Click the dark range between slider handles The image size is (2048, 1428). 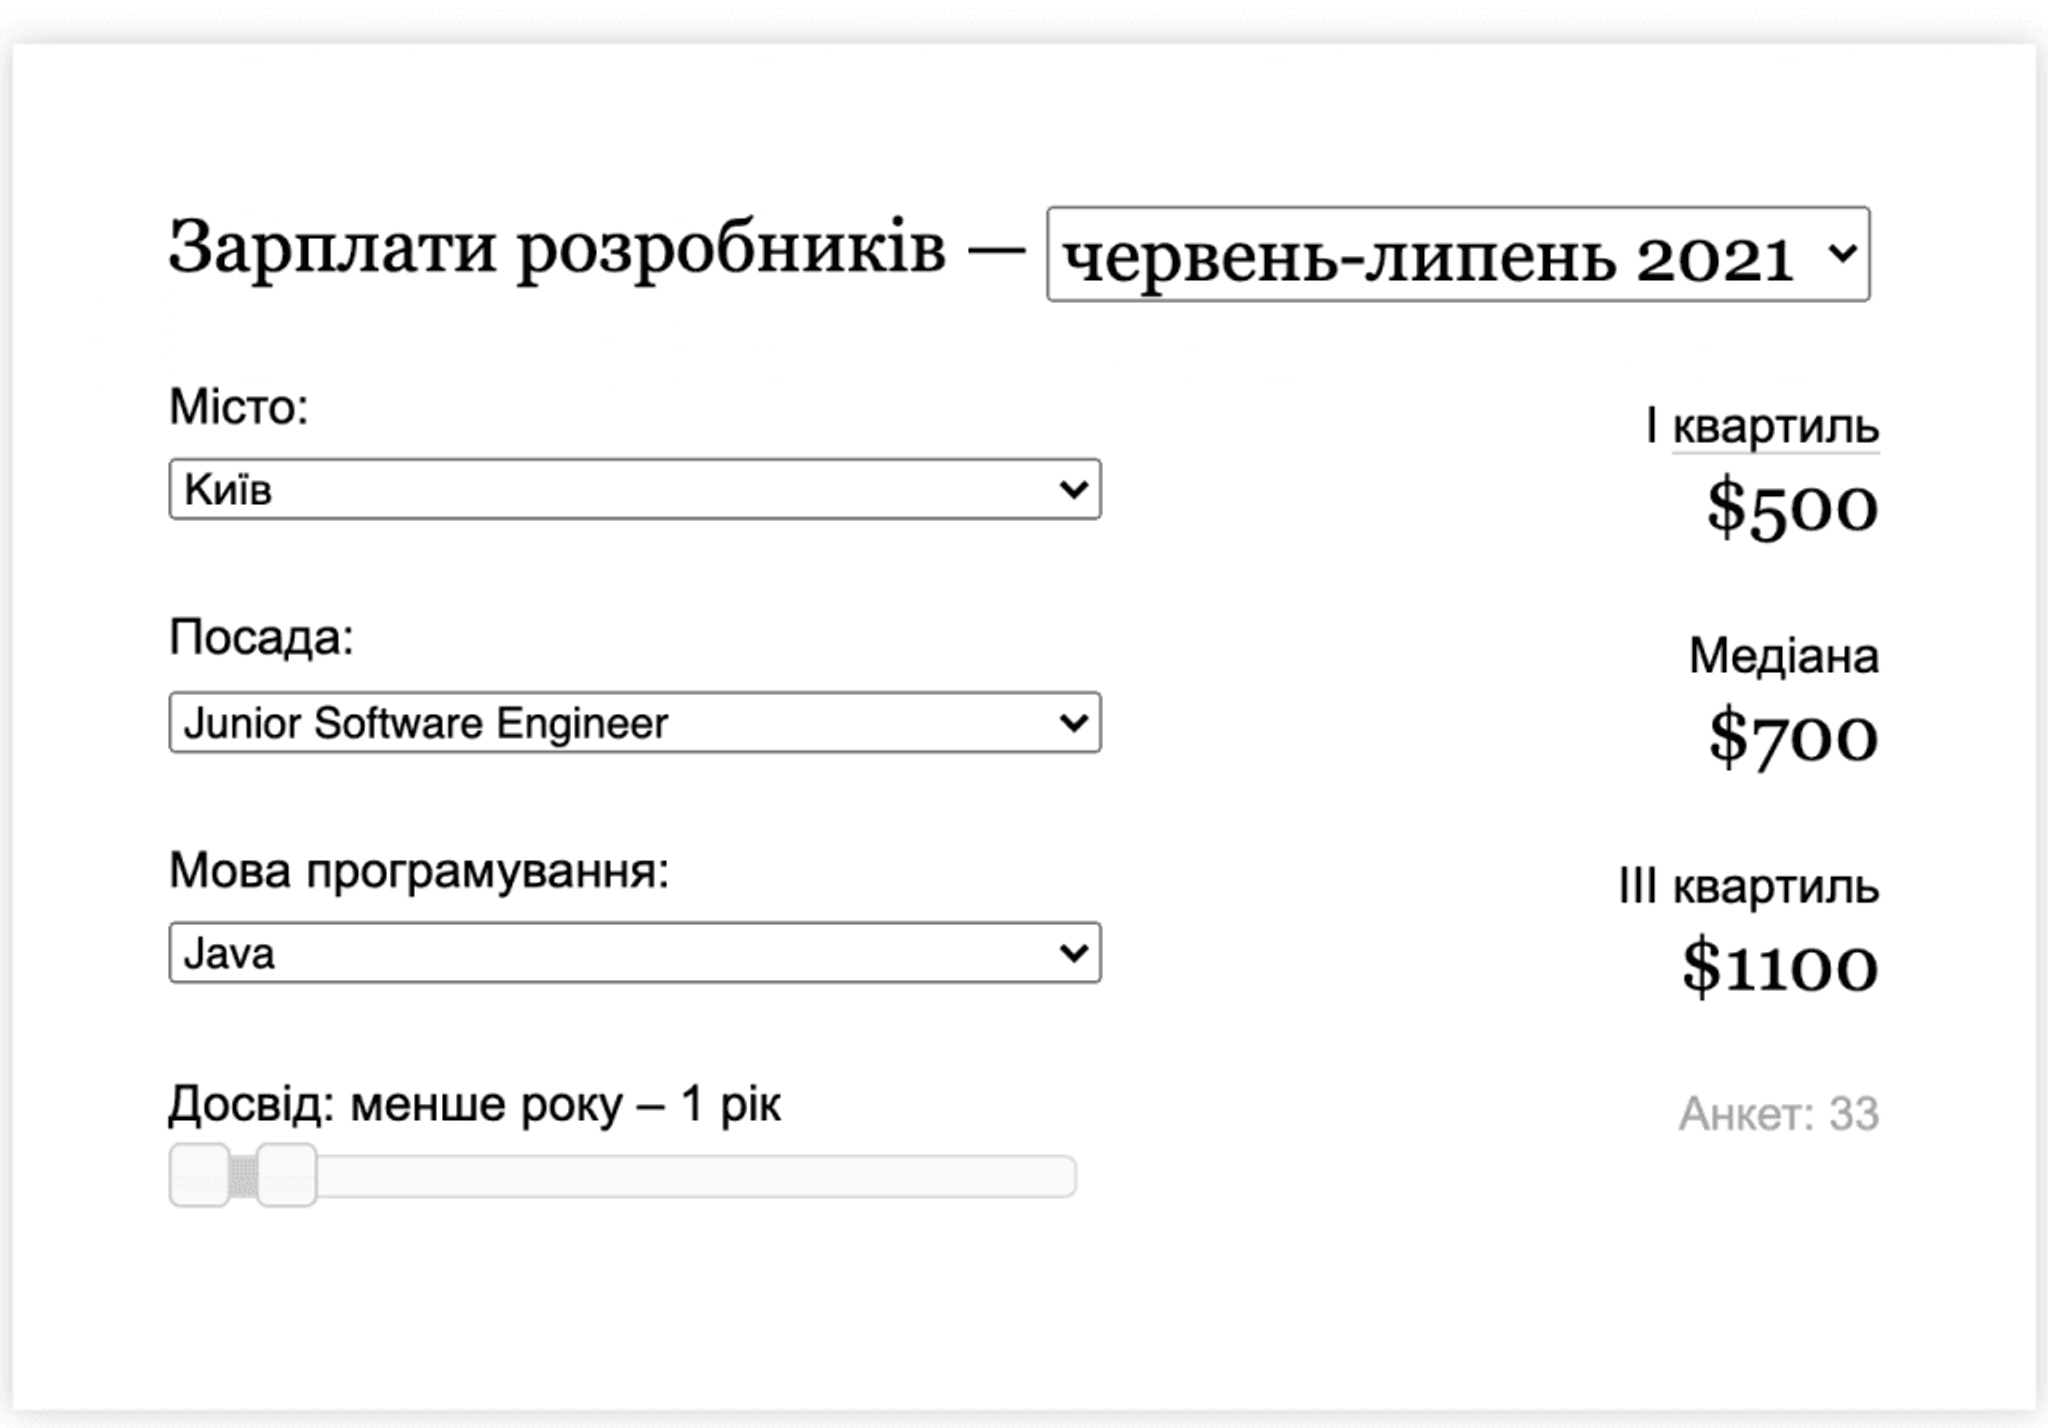tap(243, 1177)
